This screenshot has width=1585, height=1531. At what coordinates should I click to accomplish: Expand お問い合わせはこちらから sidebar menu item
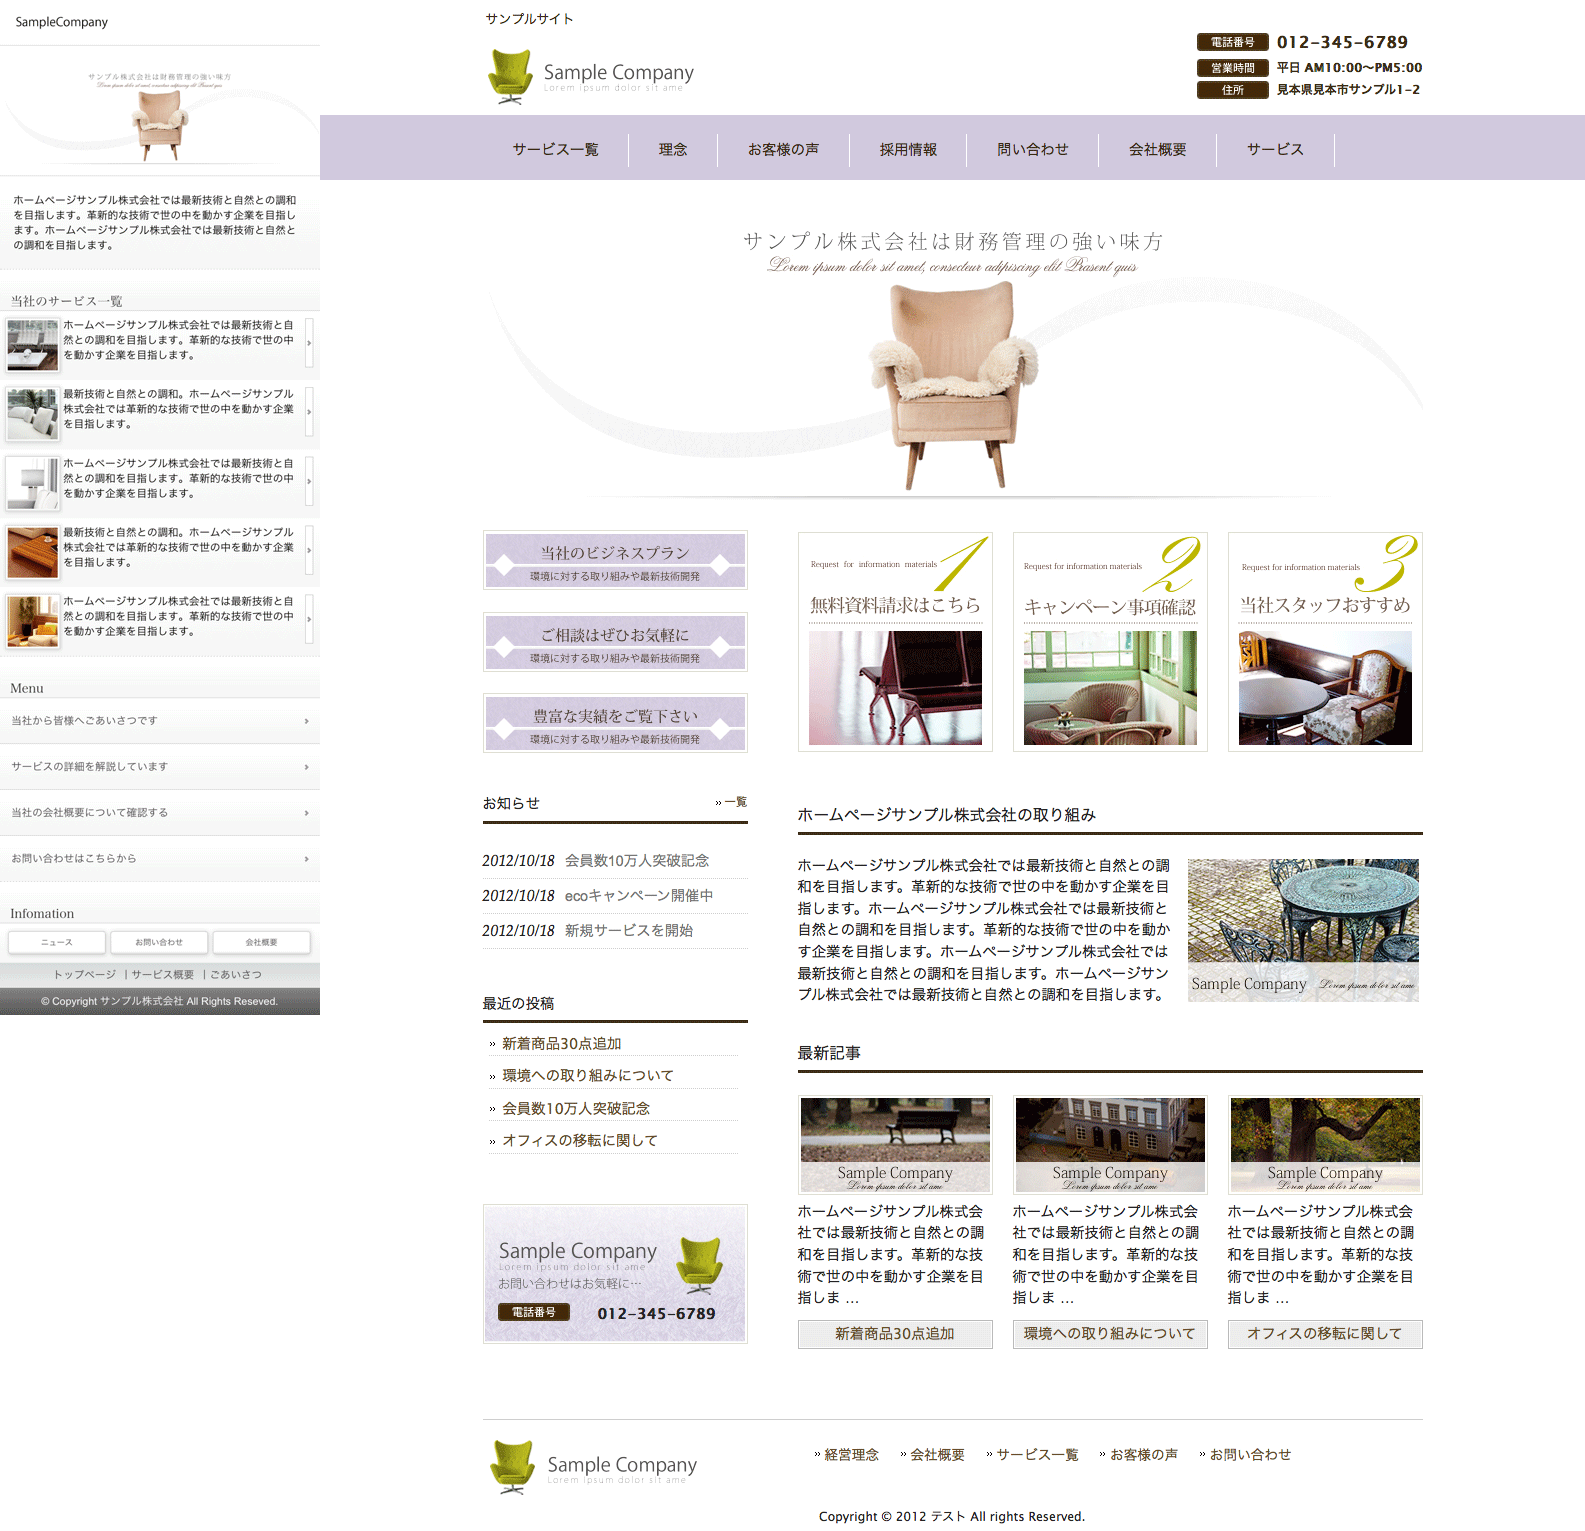click(x=160, y=859)
